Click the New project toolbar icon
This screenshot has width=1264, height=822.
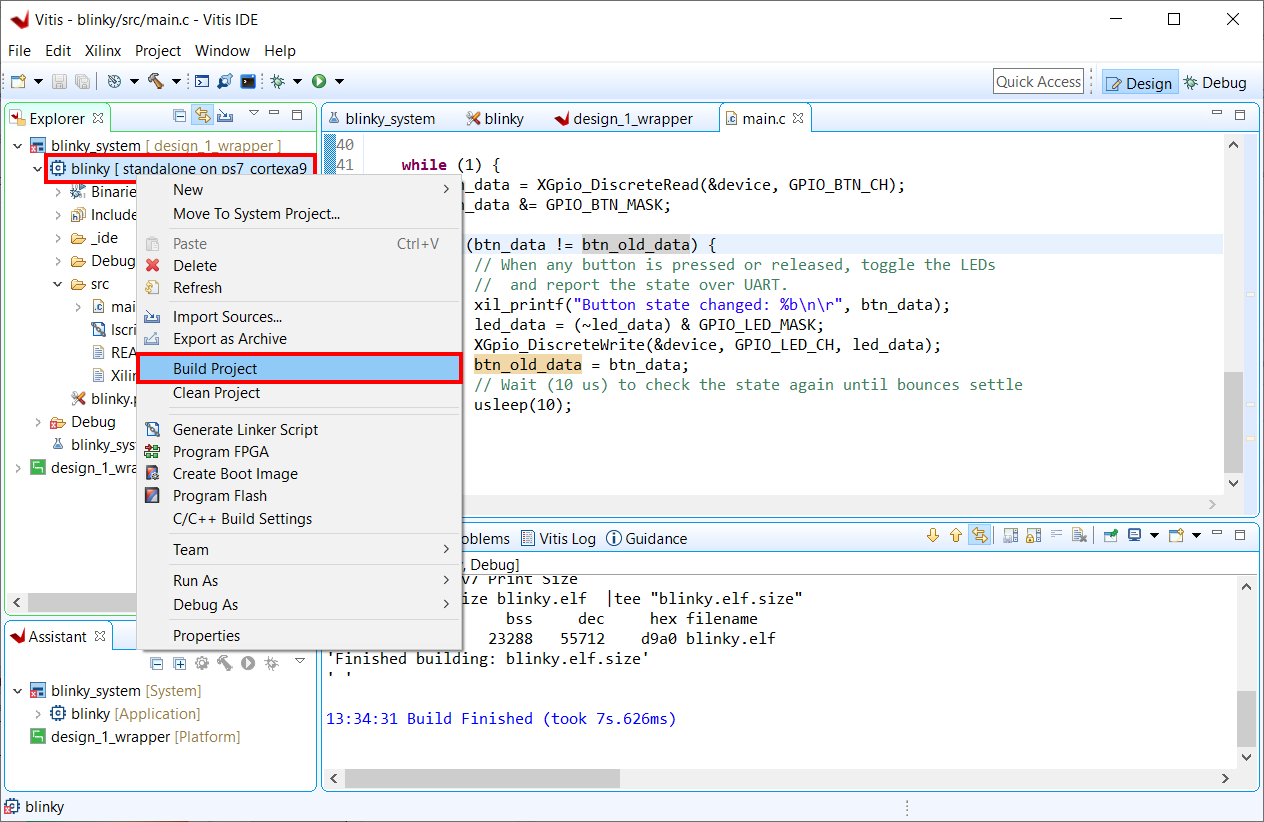(17, 82)
